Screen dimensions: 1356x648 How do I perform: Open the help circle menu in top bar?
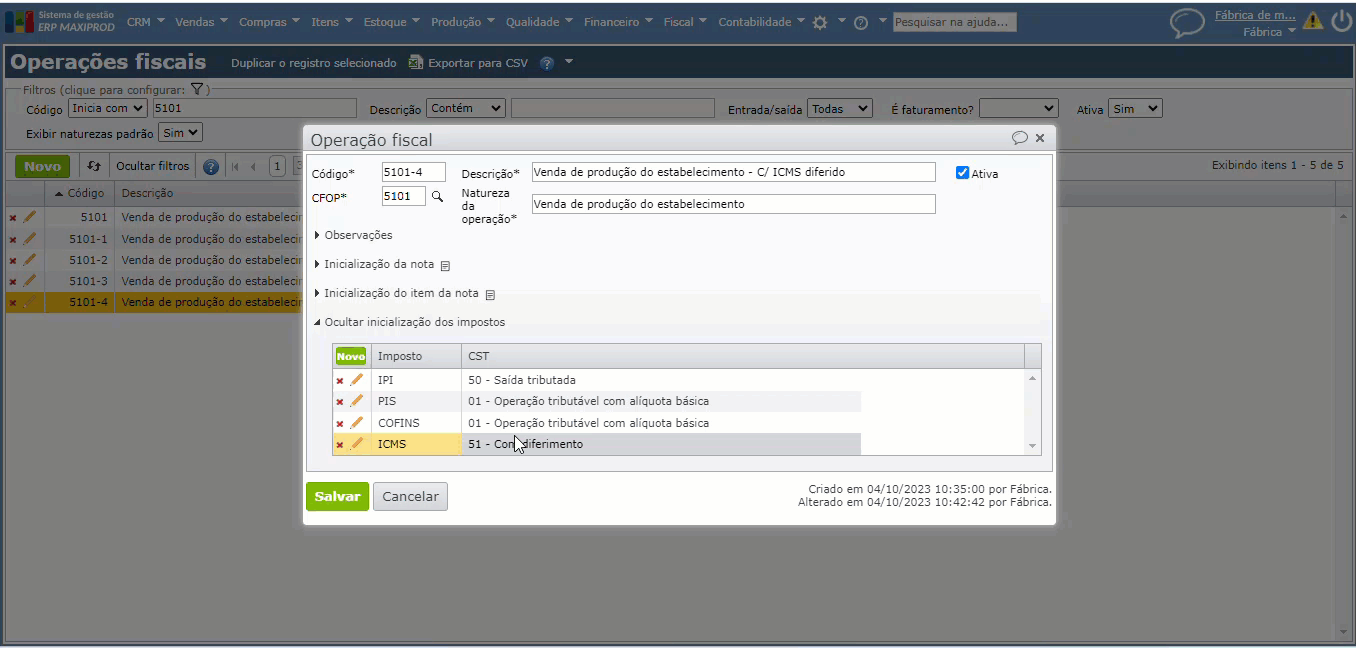pos(860,22)
